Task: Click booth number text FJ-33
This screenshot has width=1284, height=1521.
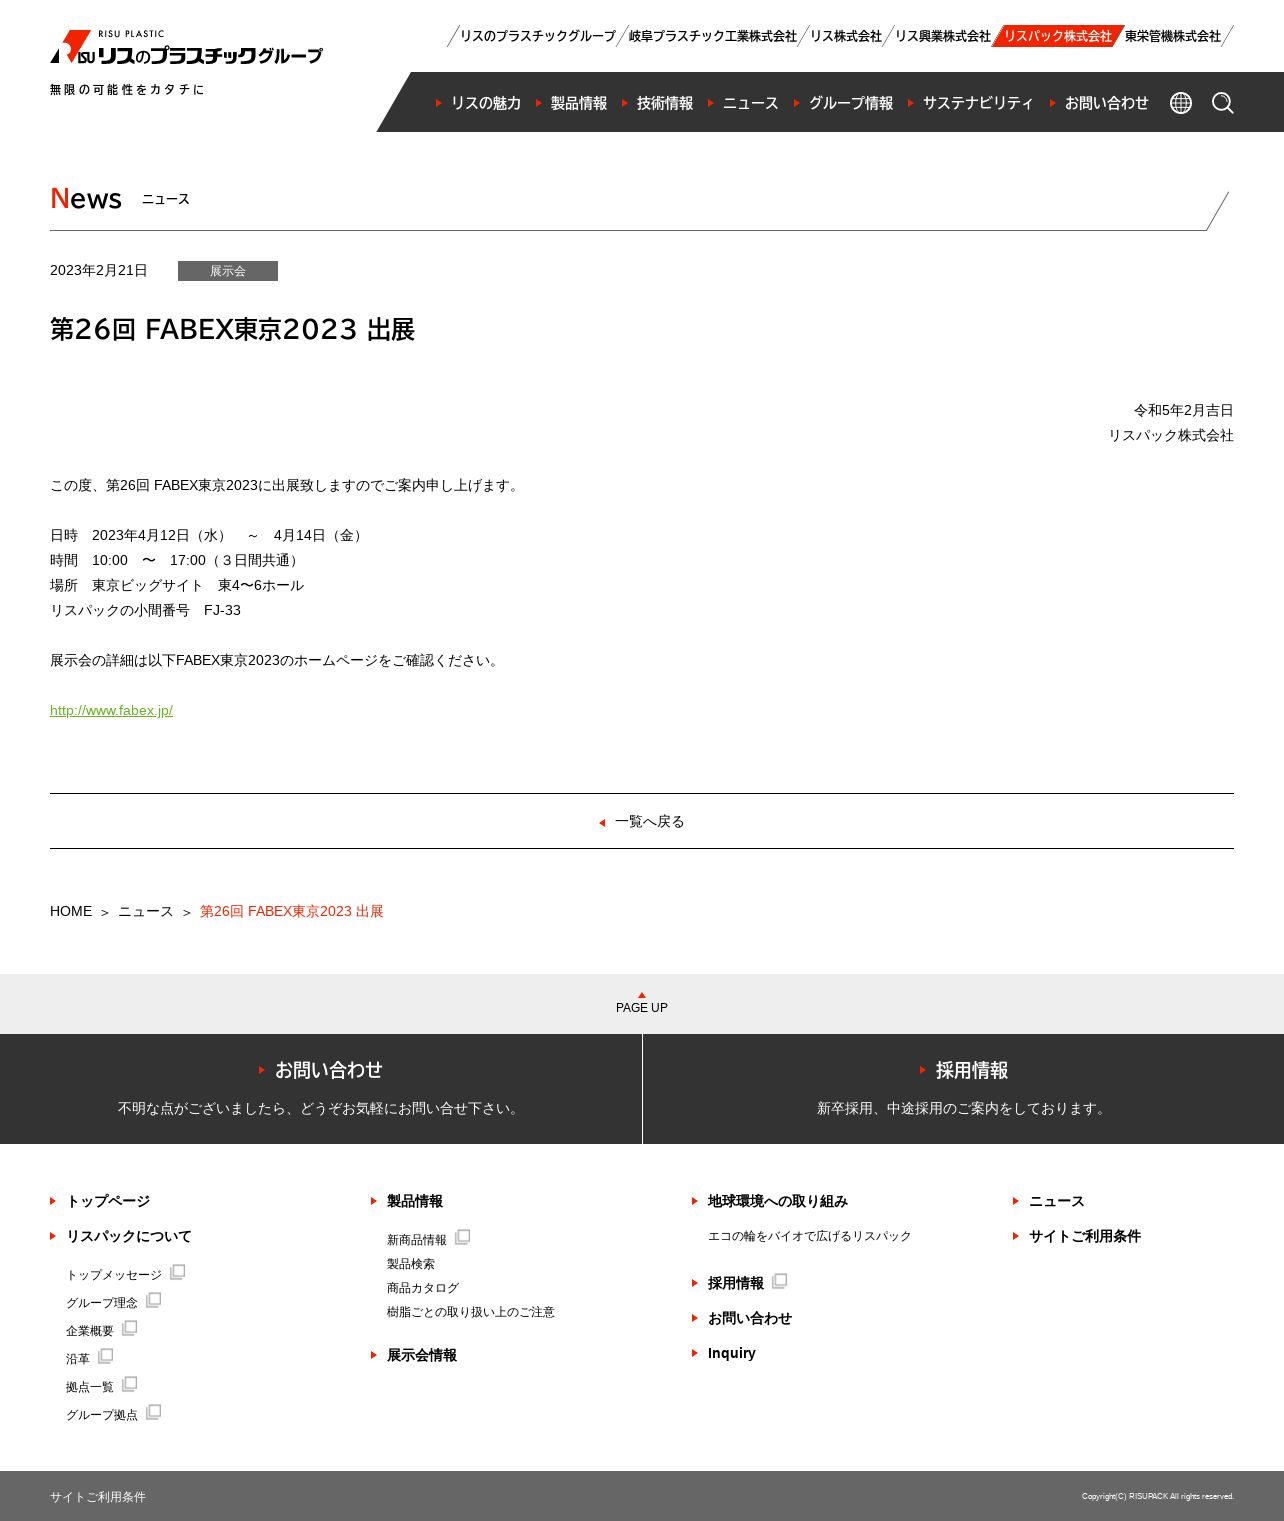Action: click(222, 610)
